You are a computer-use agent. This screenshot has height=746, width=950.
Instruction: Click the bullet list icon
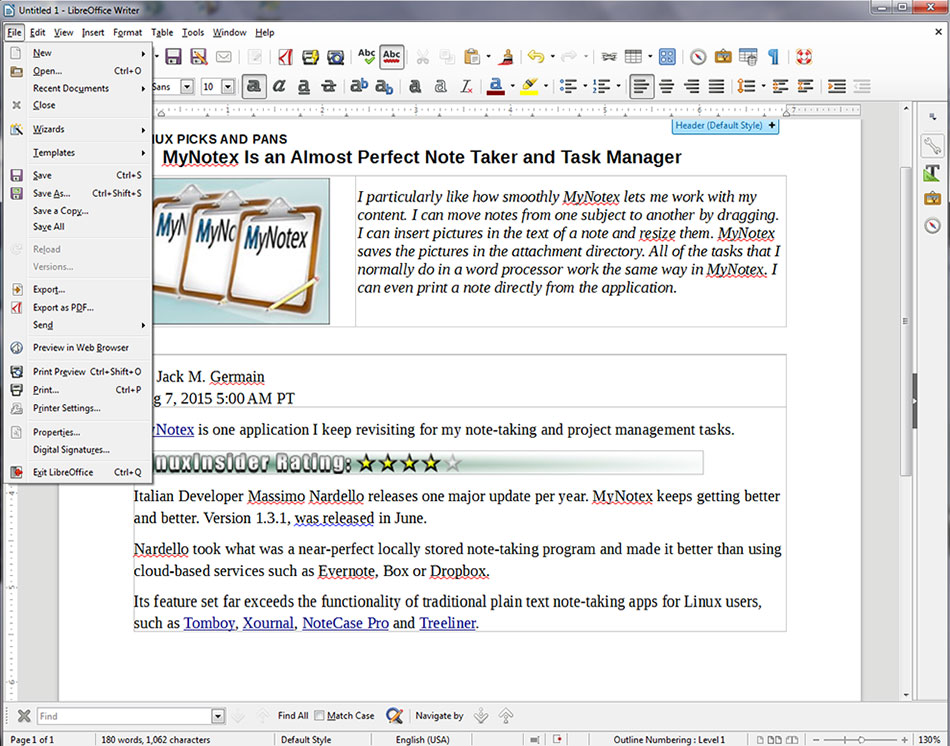click(x=568, y=87)
